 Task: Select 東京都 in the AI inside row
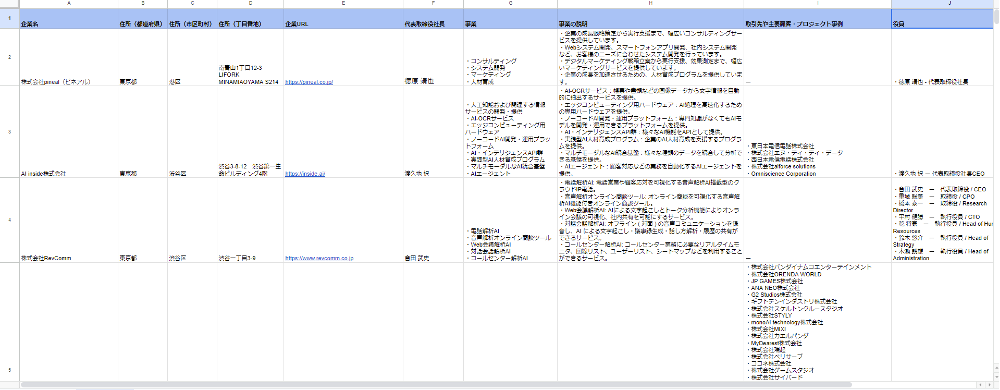click(x=143, y=132)
